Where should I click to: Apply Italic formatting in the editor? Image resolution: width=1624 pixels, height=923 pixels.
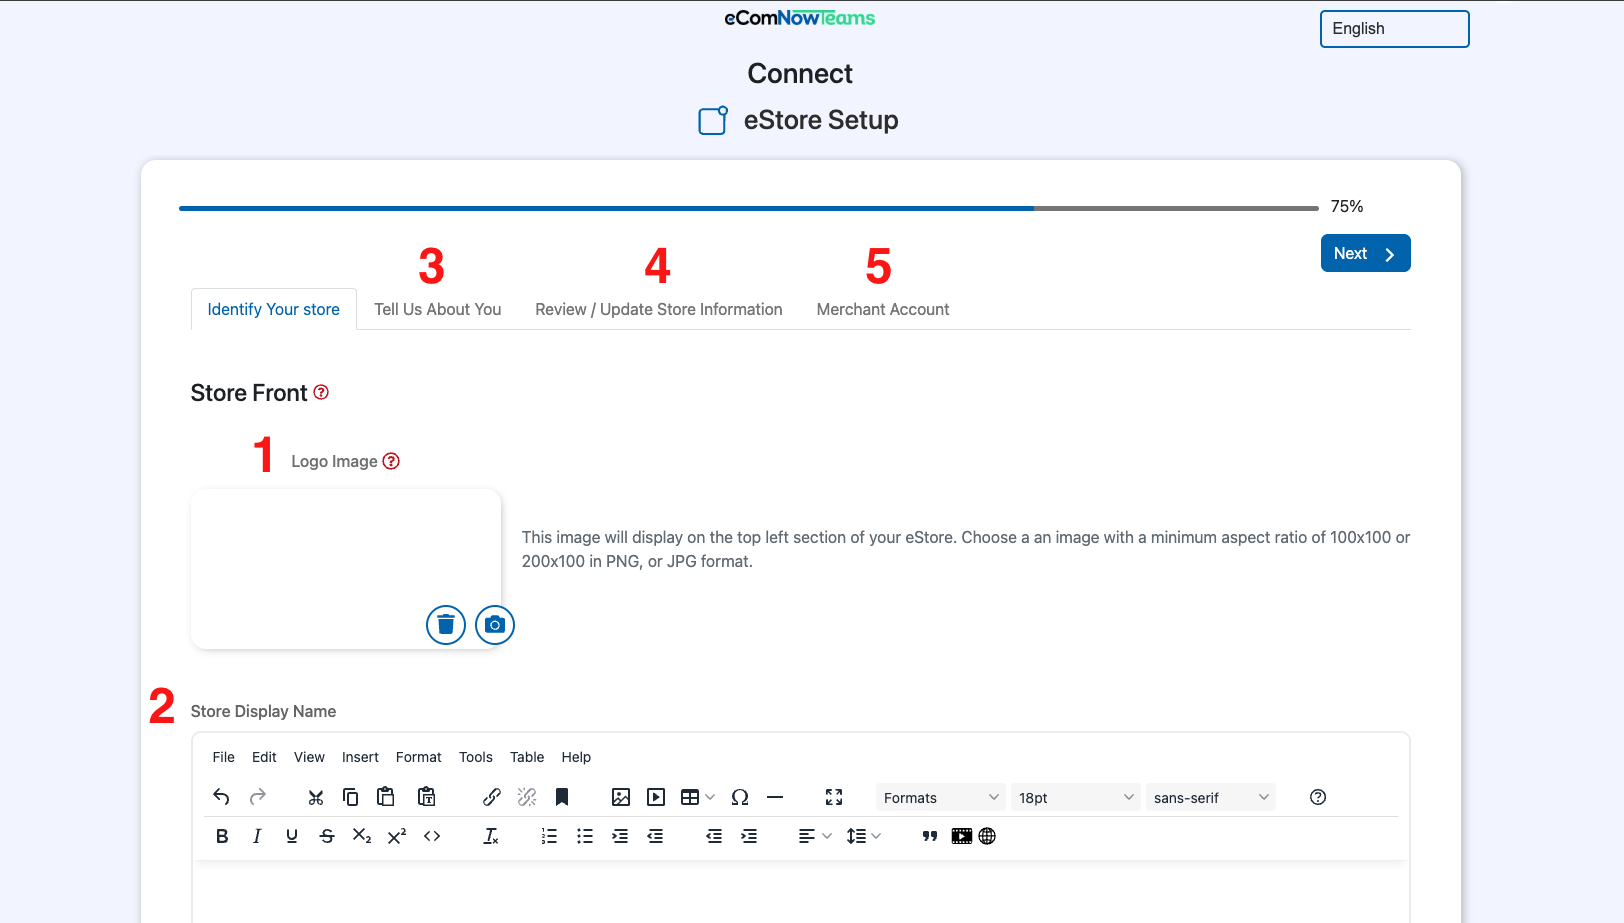[x=257, y=836]
